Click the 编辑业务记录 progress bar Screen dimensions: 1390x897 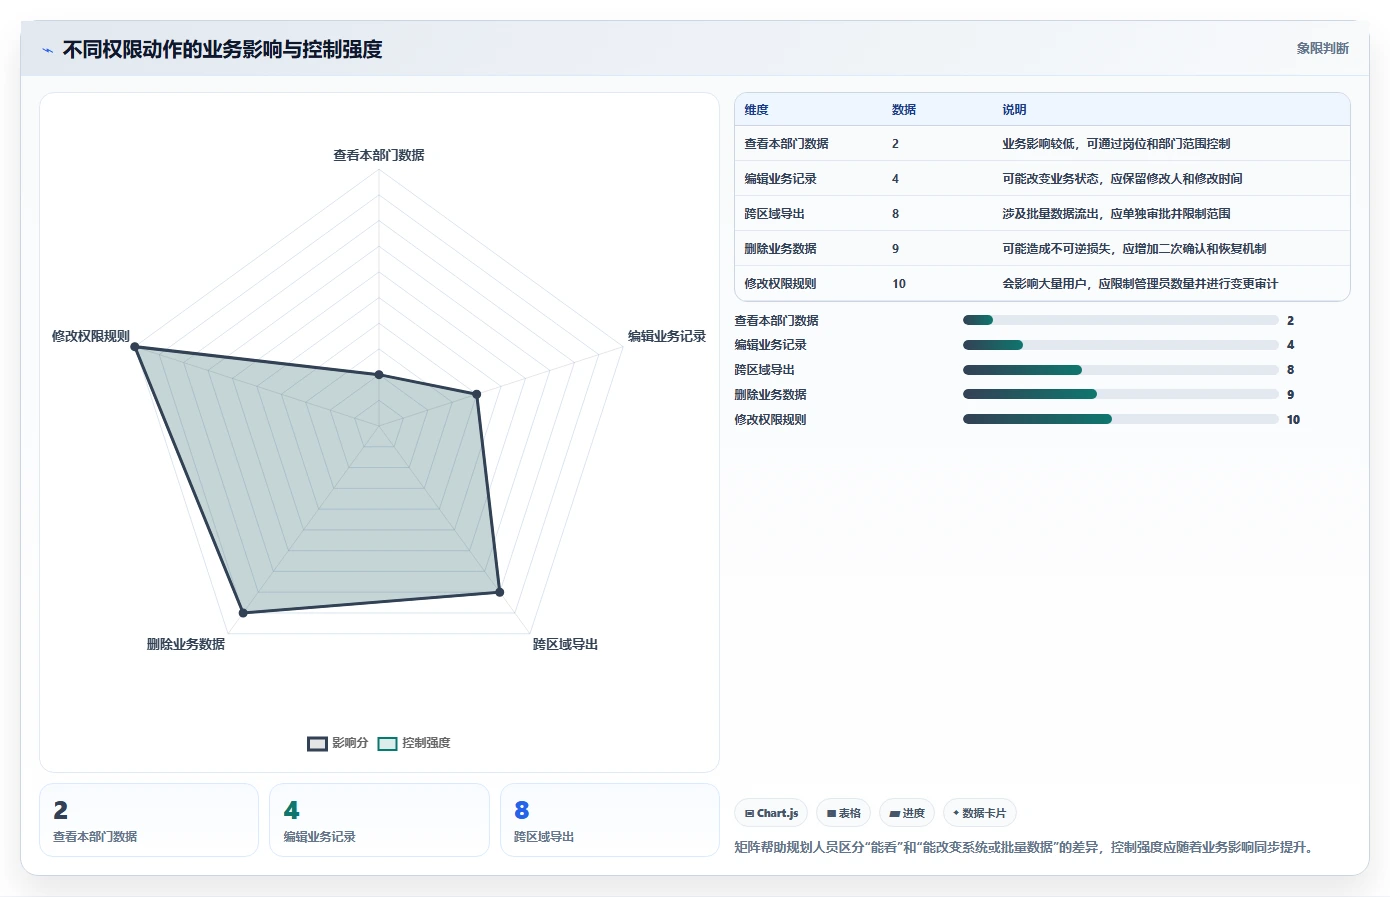(x=1120, y=345)
